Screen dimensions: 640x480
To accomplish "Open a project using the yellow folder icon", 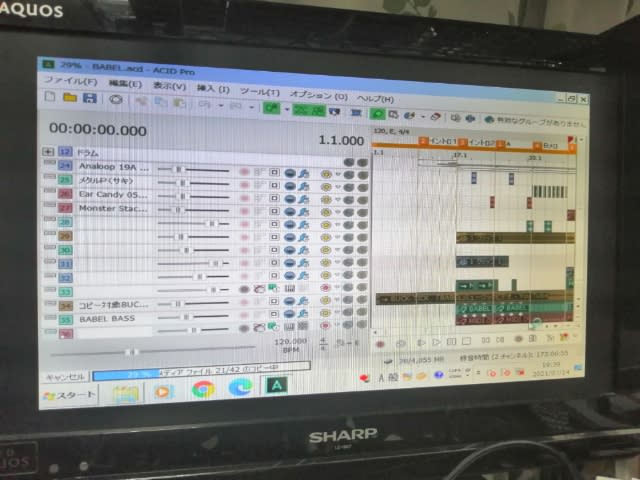I will click(x=70, y=98).
